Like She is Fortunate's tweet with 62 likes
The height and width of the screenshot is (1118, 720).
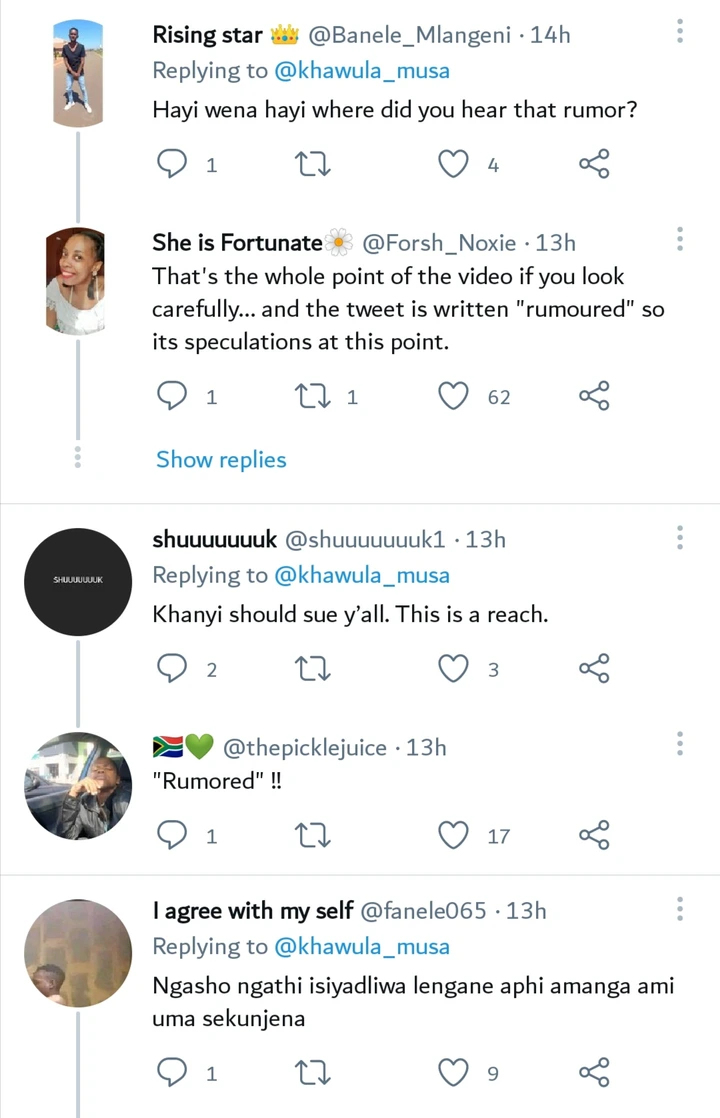pos(453,396)
